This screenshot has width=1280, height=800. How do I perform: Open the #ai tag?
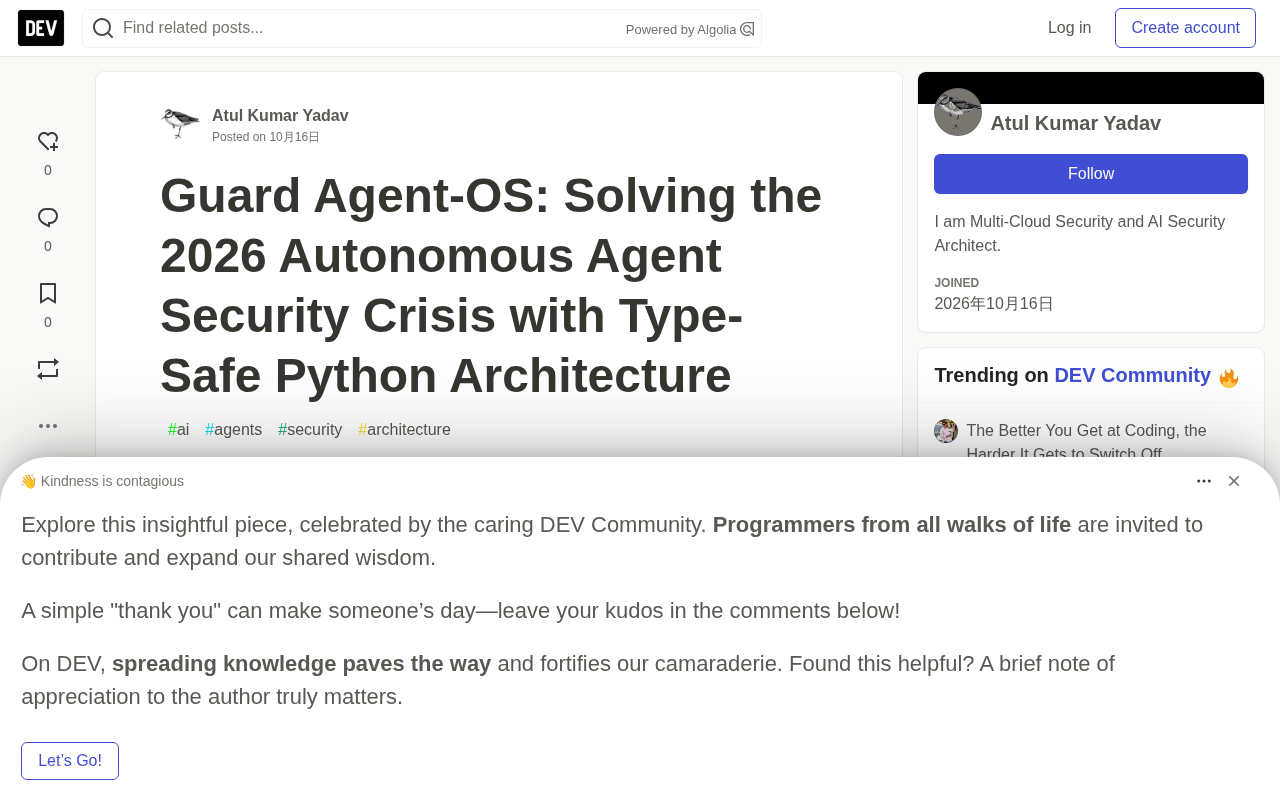(x=179, y=430)
